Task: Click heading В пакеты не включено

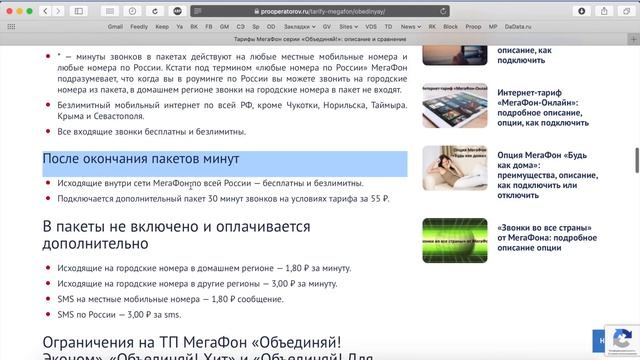Action: (176, 235)
